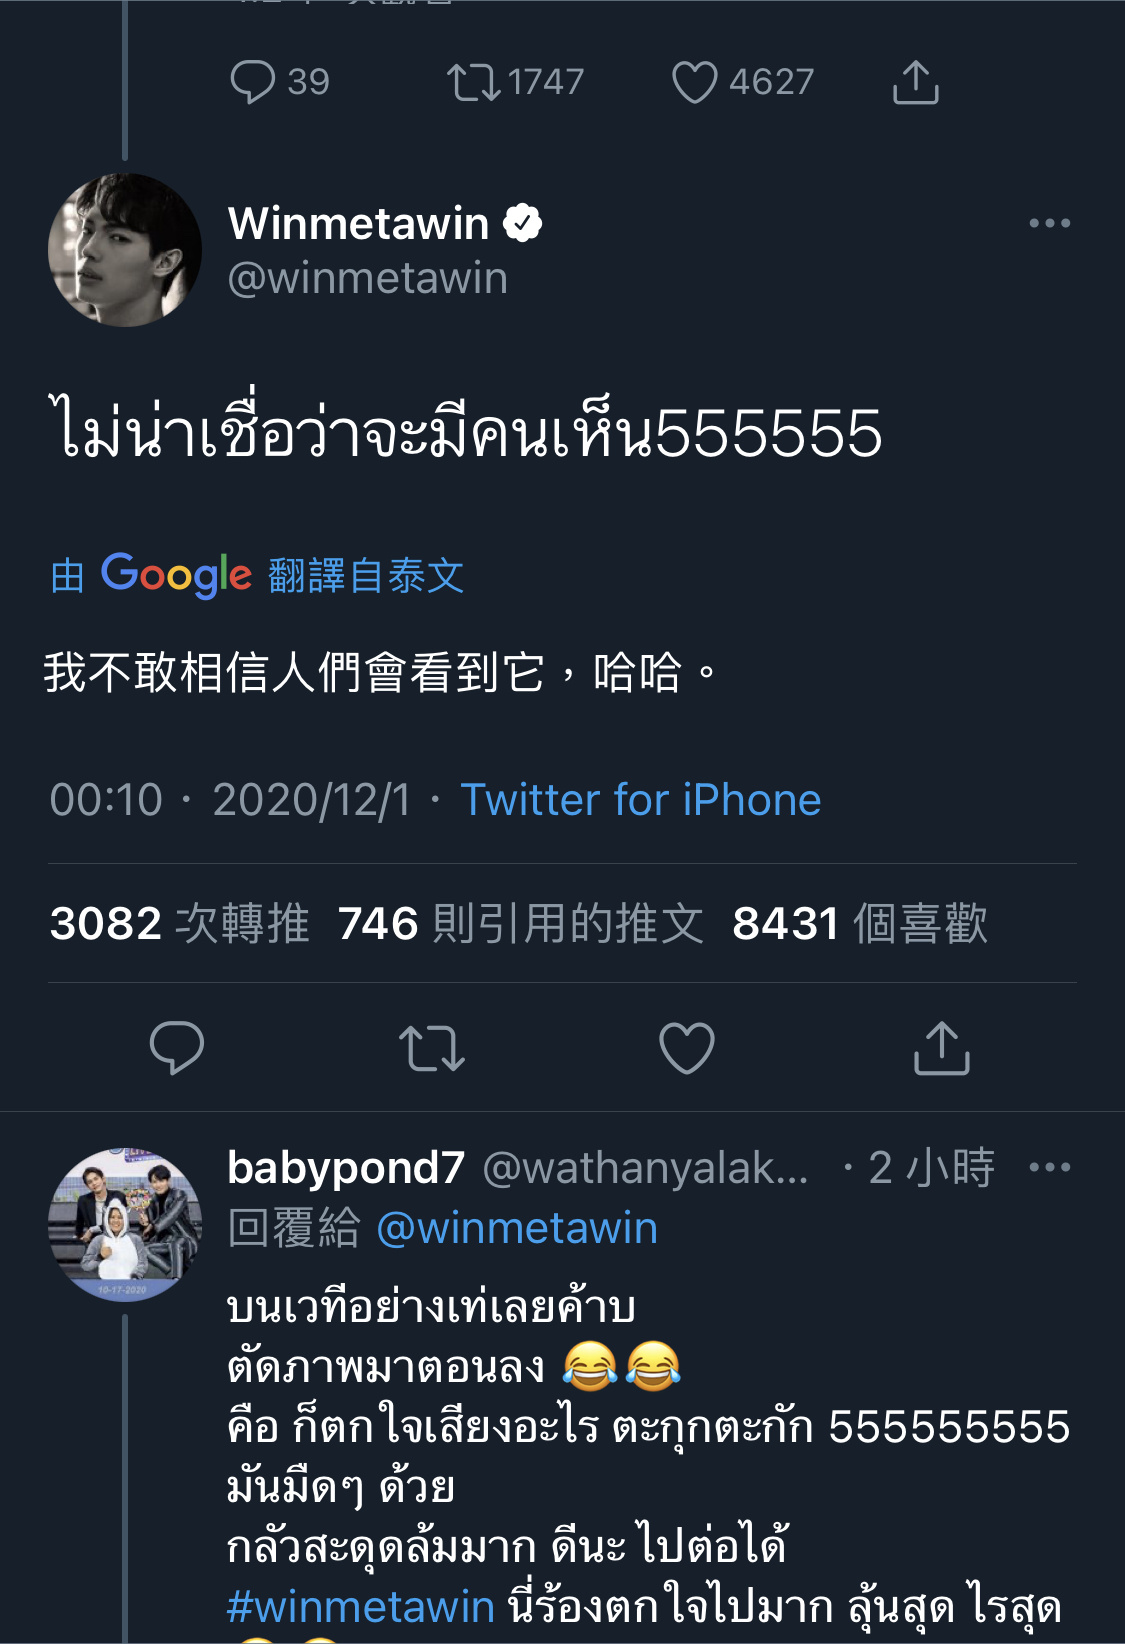The height and width of the screenshot is (1644, 1125).
Task: View the 3082 retweets list
Action: pos(180,923)
